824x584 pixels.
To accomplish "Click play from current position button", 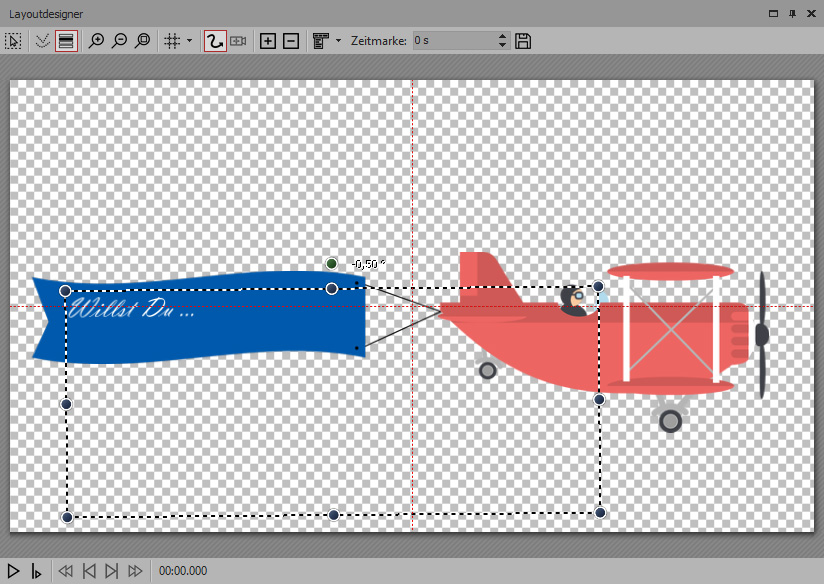I will [36, 571].
